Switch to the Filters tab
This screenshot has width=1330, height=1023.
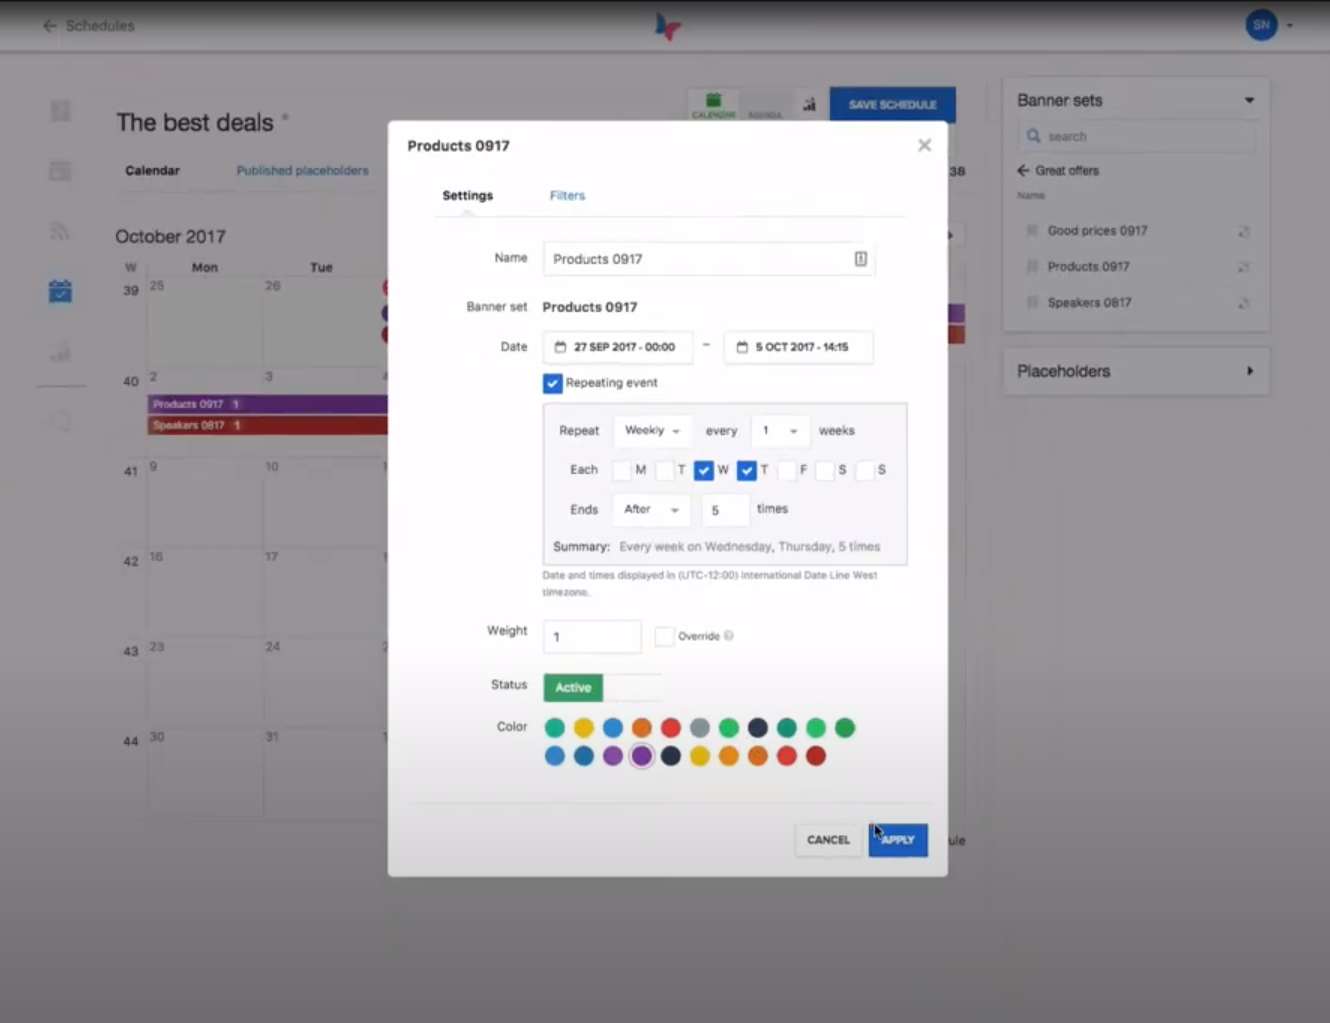click(x=567, y=195)
